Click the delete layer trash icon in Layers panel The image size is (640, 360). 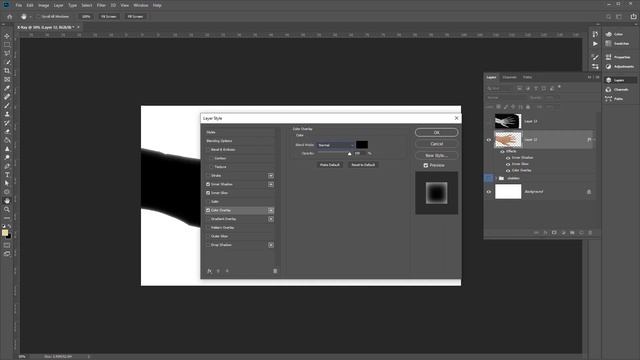tap(590, 233)
